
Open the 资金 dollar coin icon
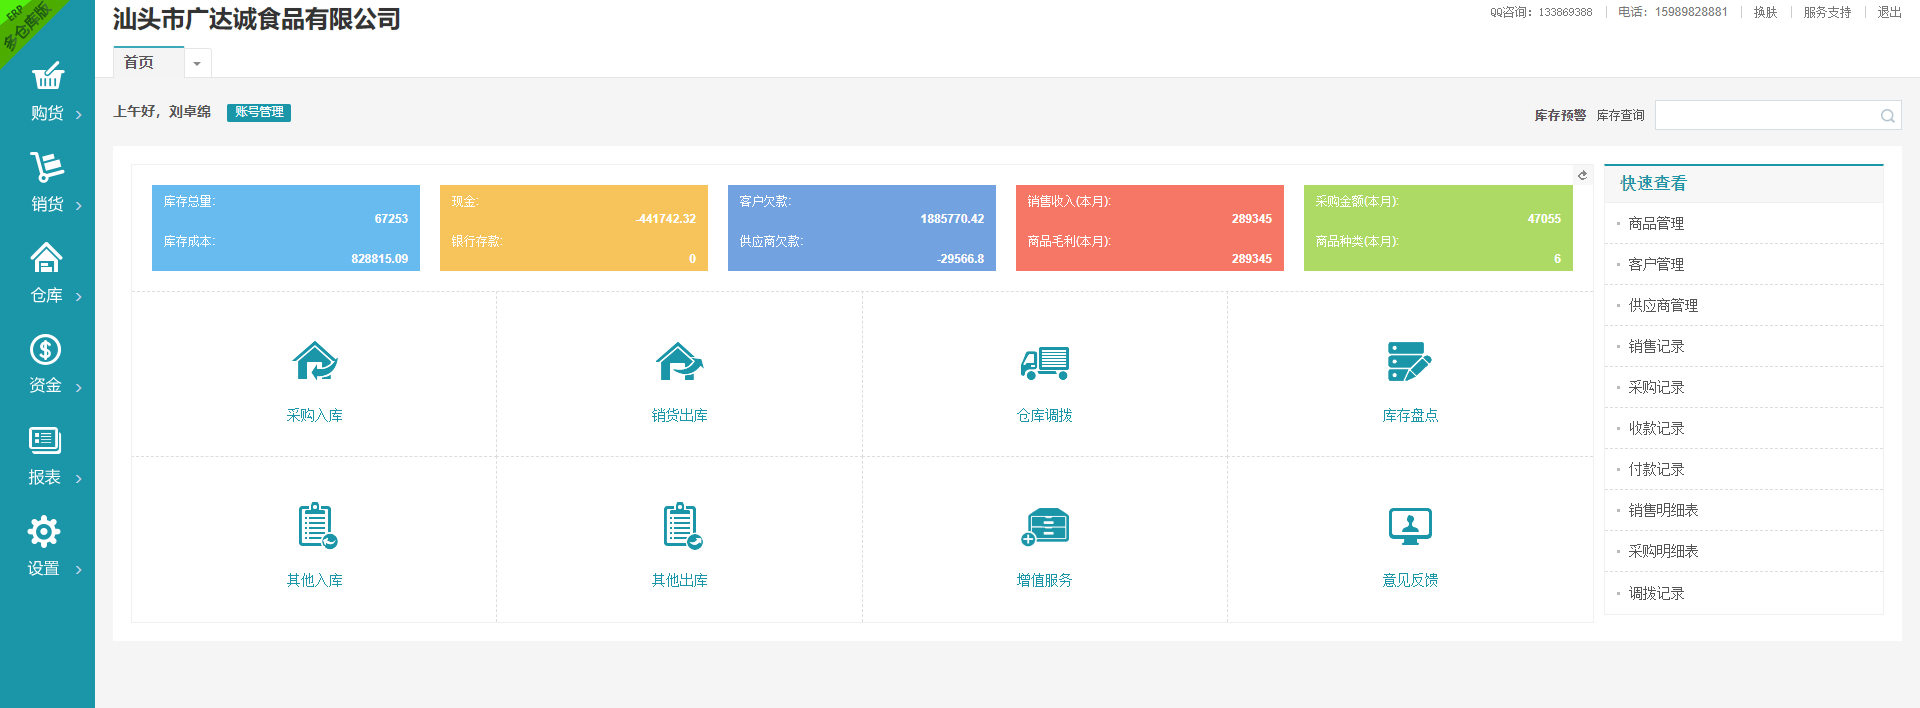(x=46, y=349)
